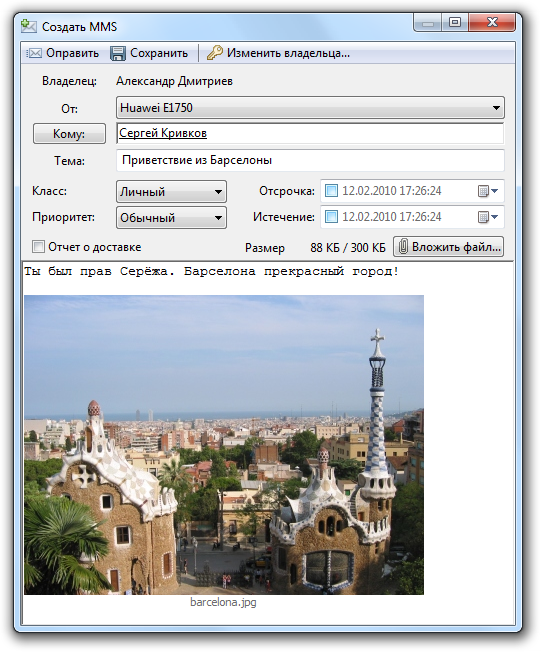Viewport: 541px width, 652px height.
Task: Click the paperclip attach file icon
Action: [403, 247]
